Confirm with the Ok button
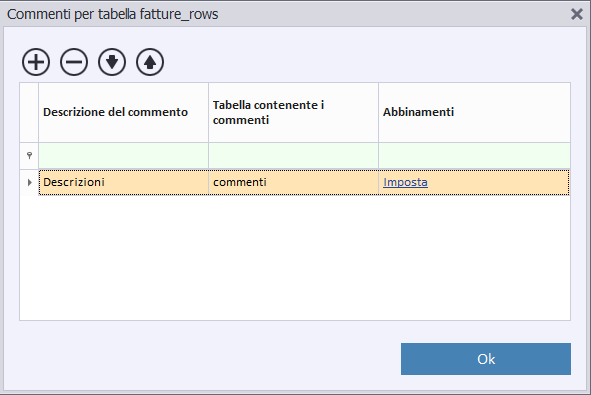 coord(485,359)
